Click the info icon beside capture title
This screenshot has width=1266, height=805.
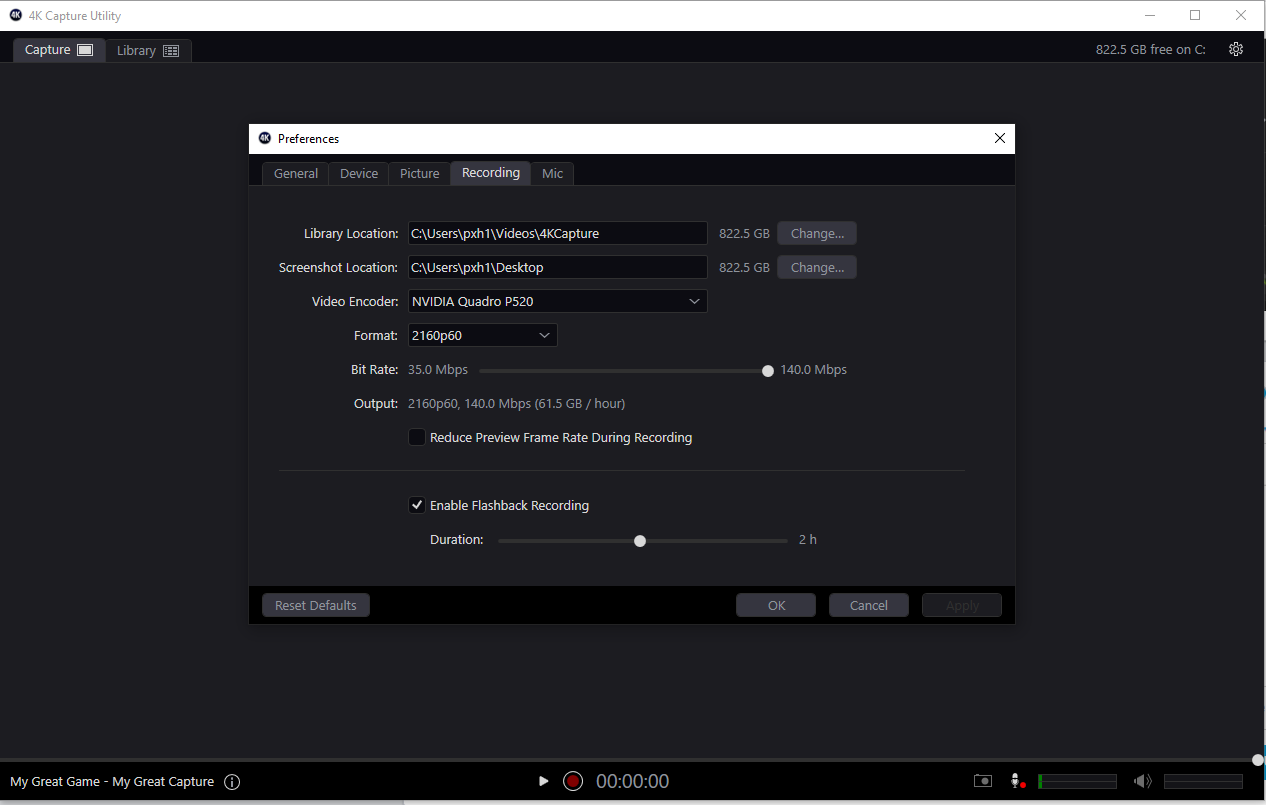(232, 782)
